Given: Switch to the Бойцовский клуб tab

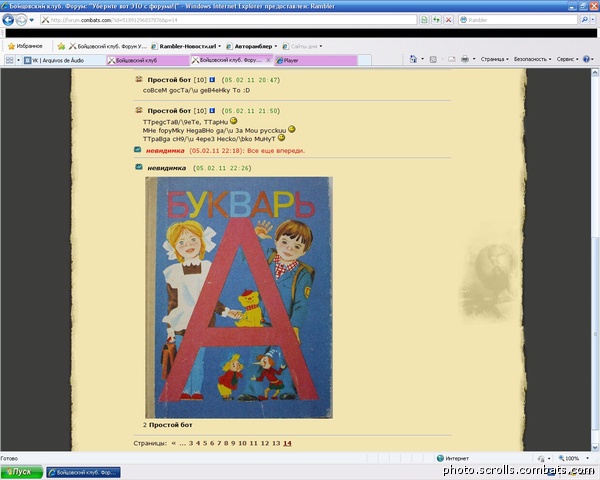Looking at the screenshot, I should [x=148, y=60].
